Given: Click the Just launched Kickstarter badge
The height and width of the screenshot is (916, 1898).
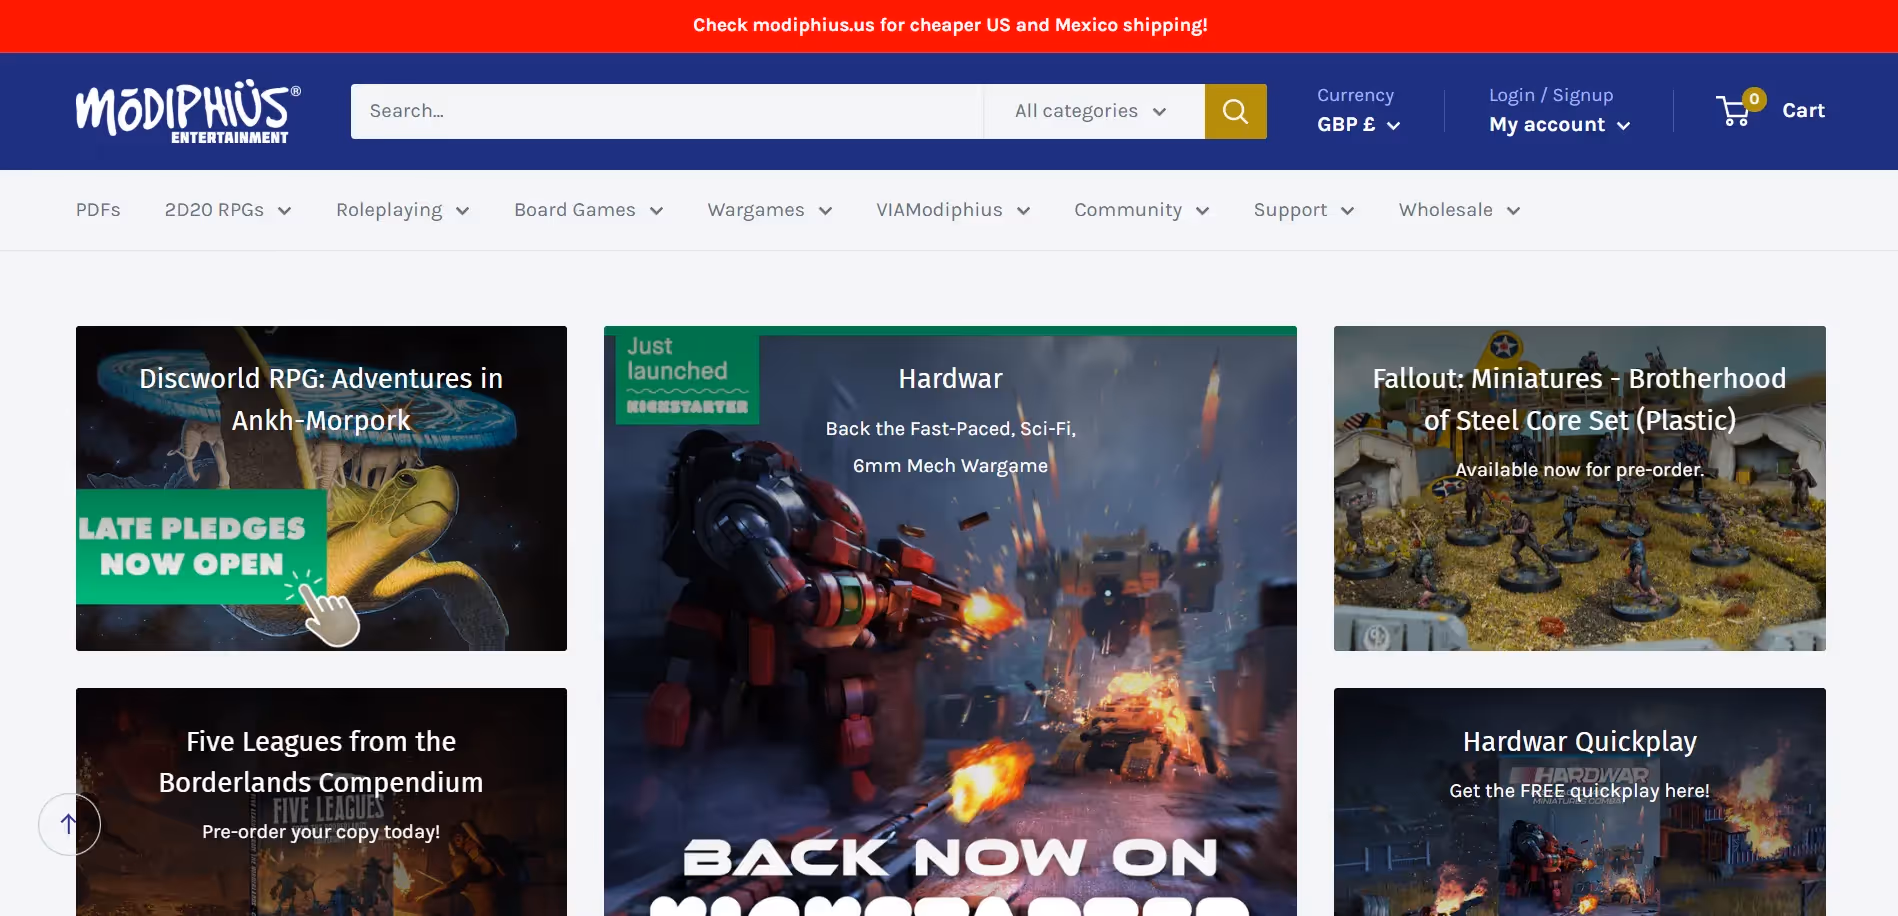Looking at the screenshot, I should click(x=687, y=379).
